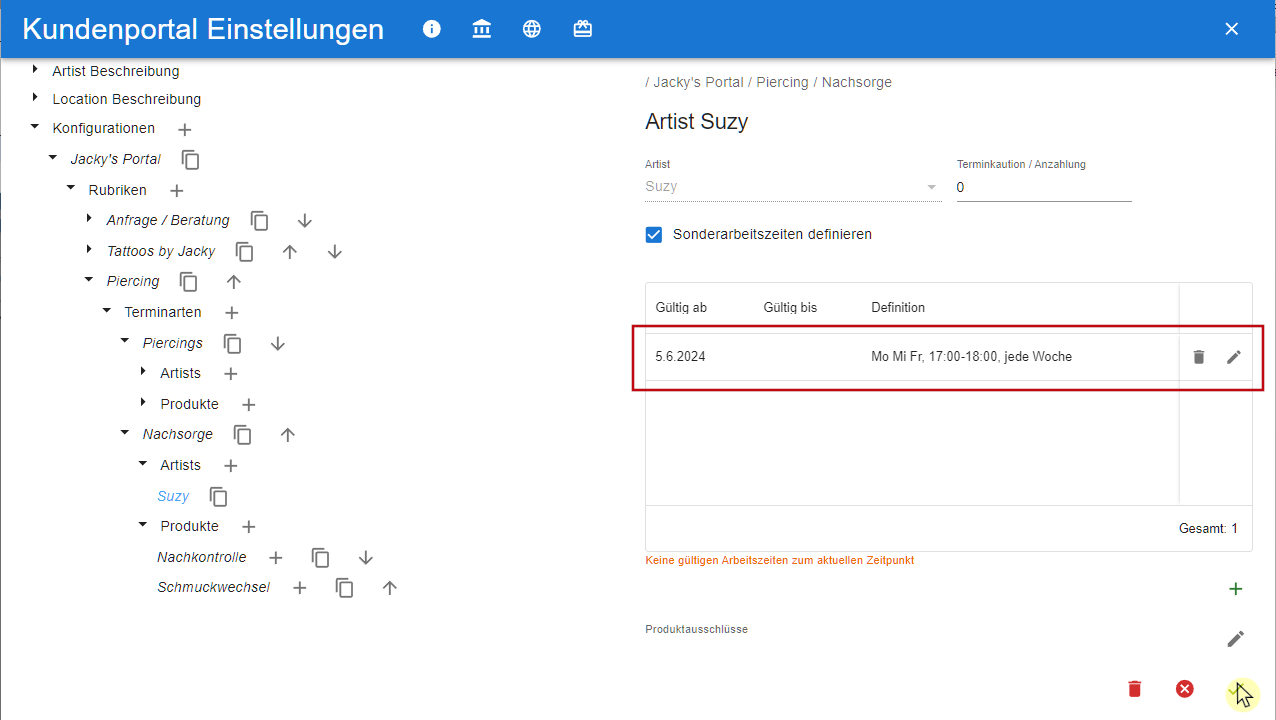The width and height of the screenshot is (1276, 720).
Task: Expand Tattoos by Jacky node
Action: tap(89, 250)
